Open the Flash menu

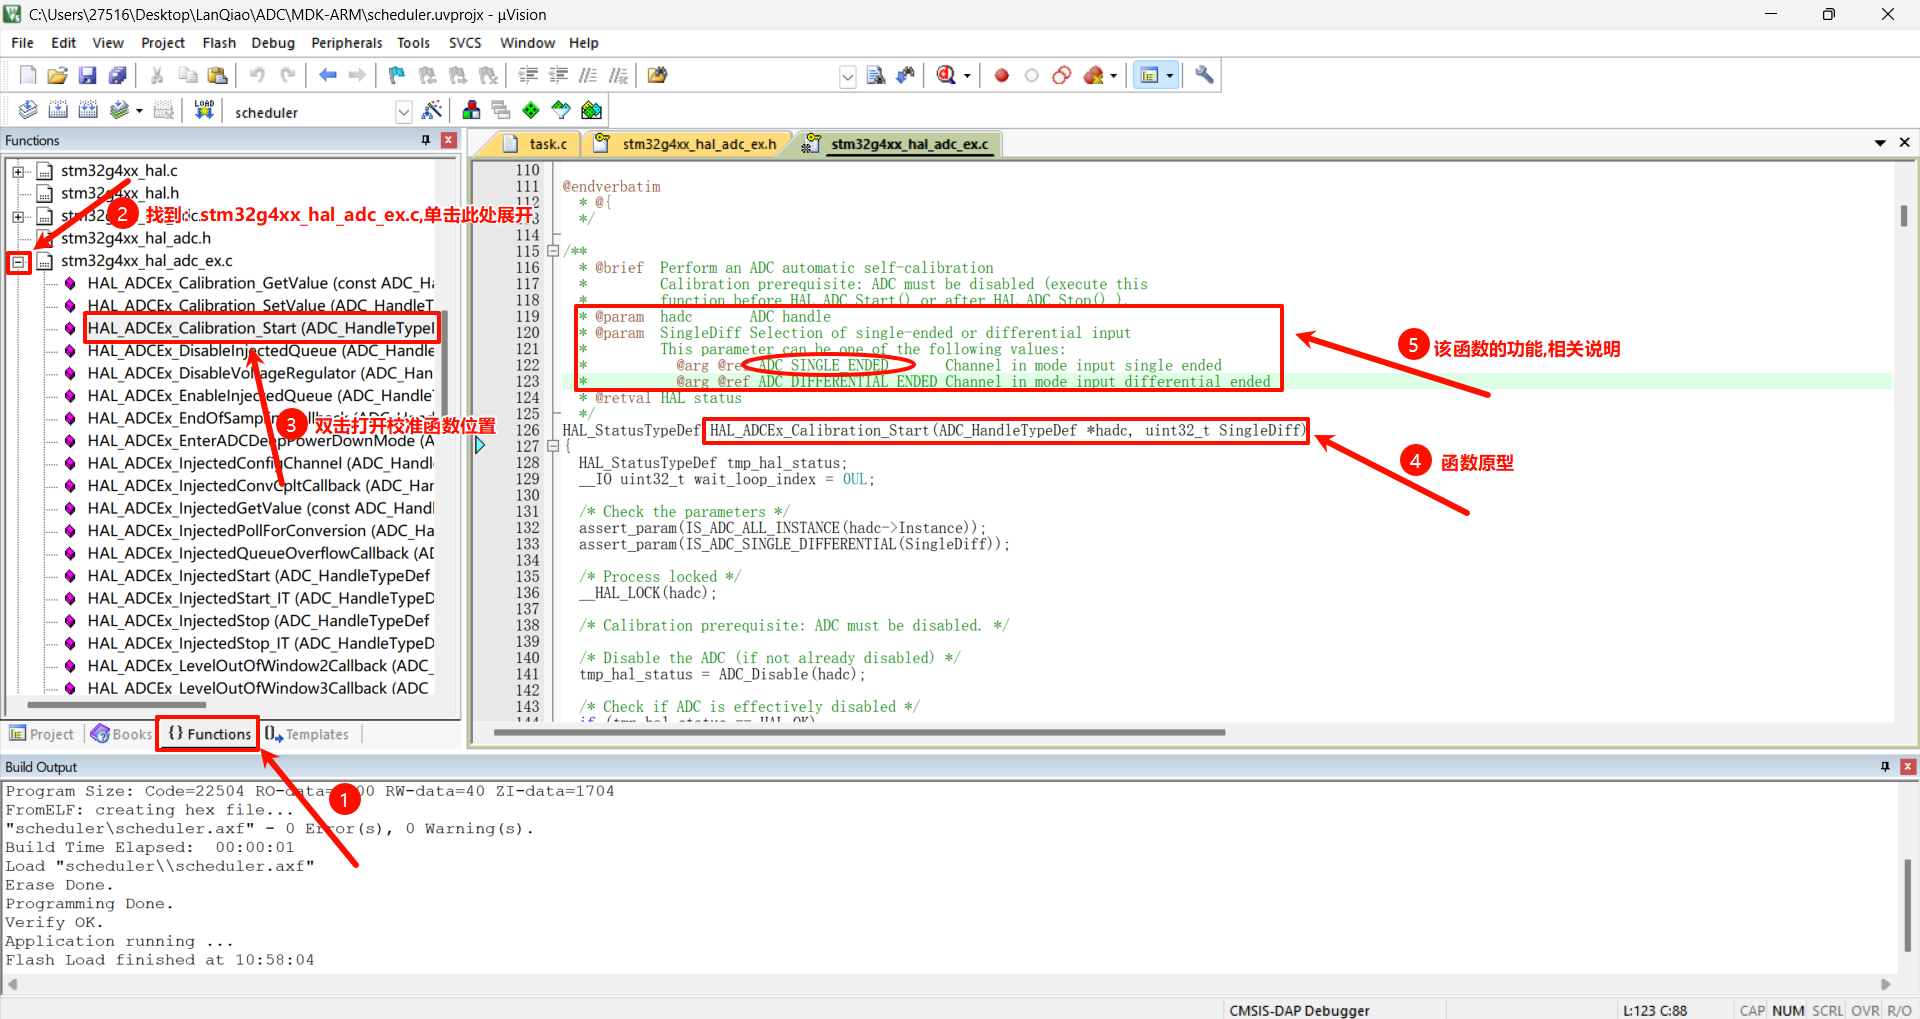tap(219, 43)
